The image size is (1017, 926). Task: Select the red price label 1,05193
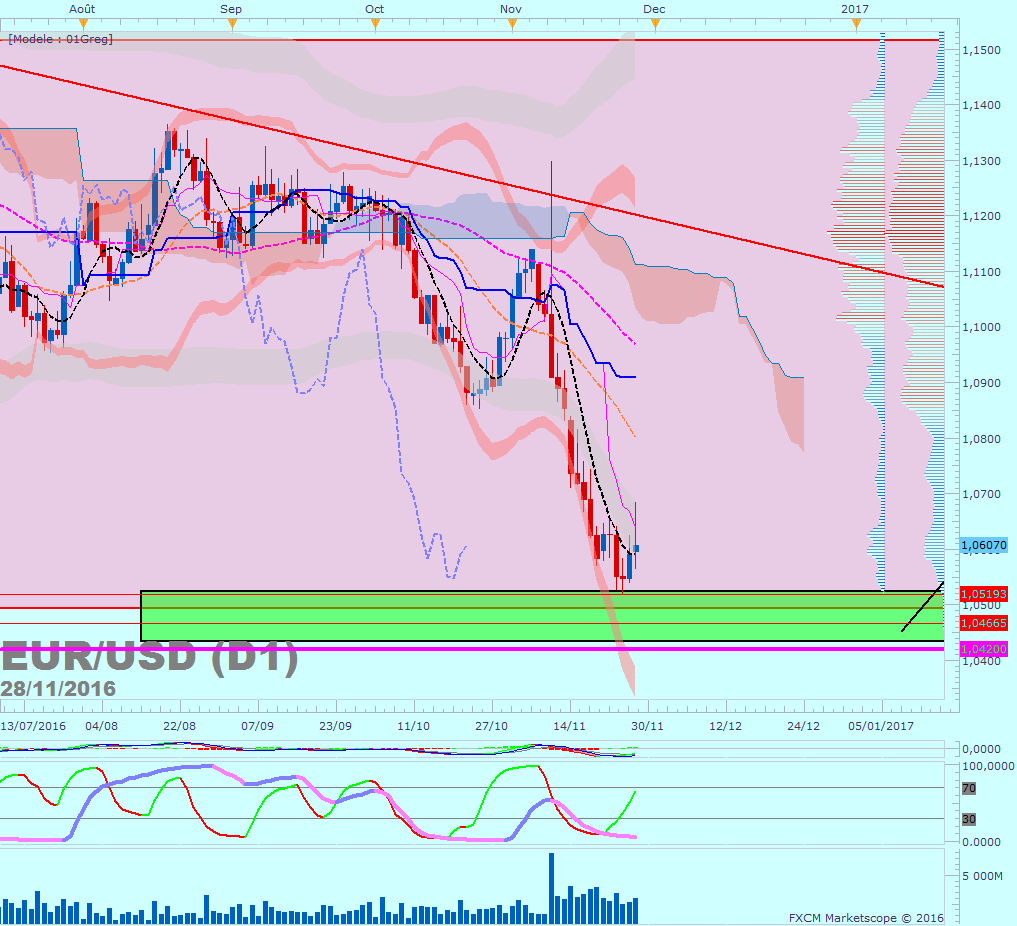click(x=984, y=594)
